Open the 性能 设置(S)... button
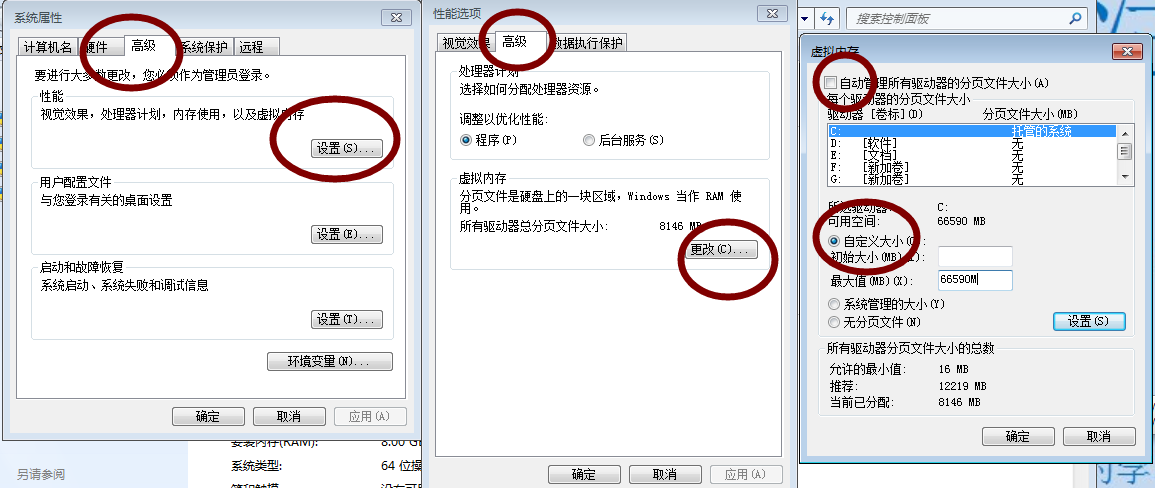This screenshot has height=488, width=1155. [x=347, y=148]
